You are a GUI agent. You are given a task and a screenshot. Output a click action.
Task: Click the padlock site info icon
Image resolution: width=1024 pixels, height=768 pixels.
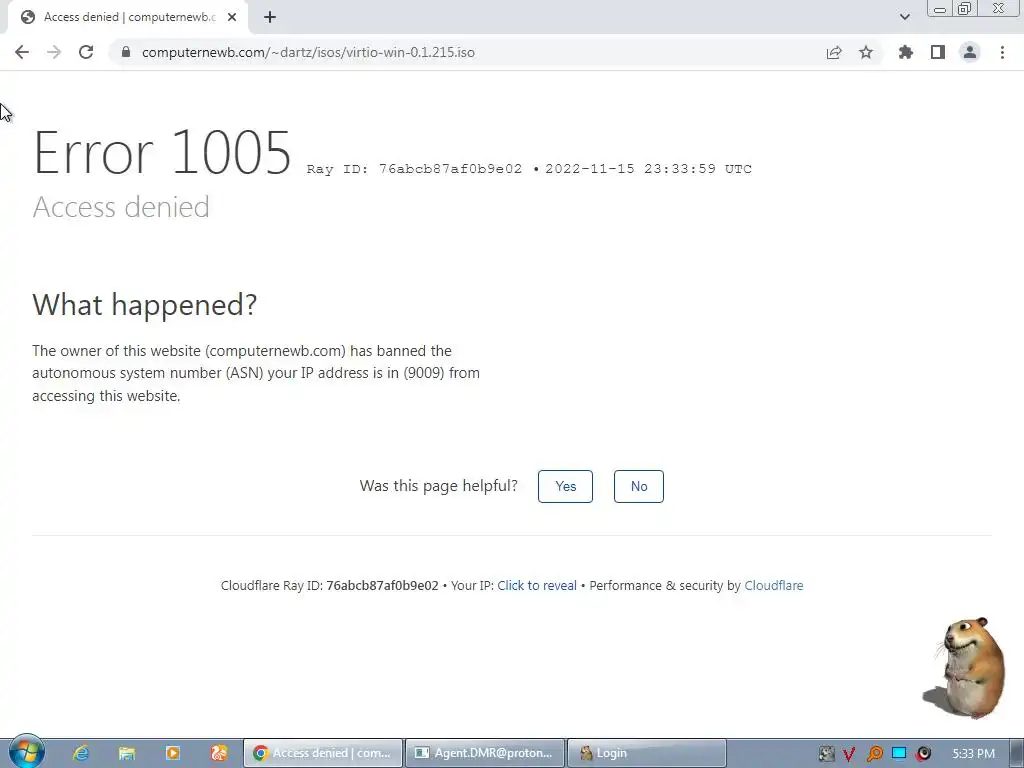[x=126, y=52]
